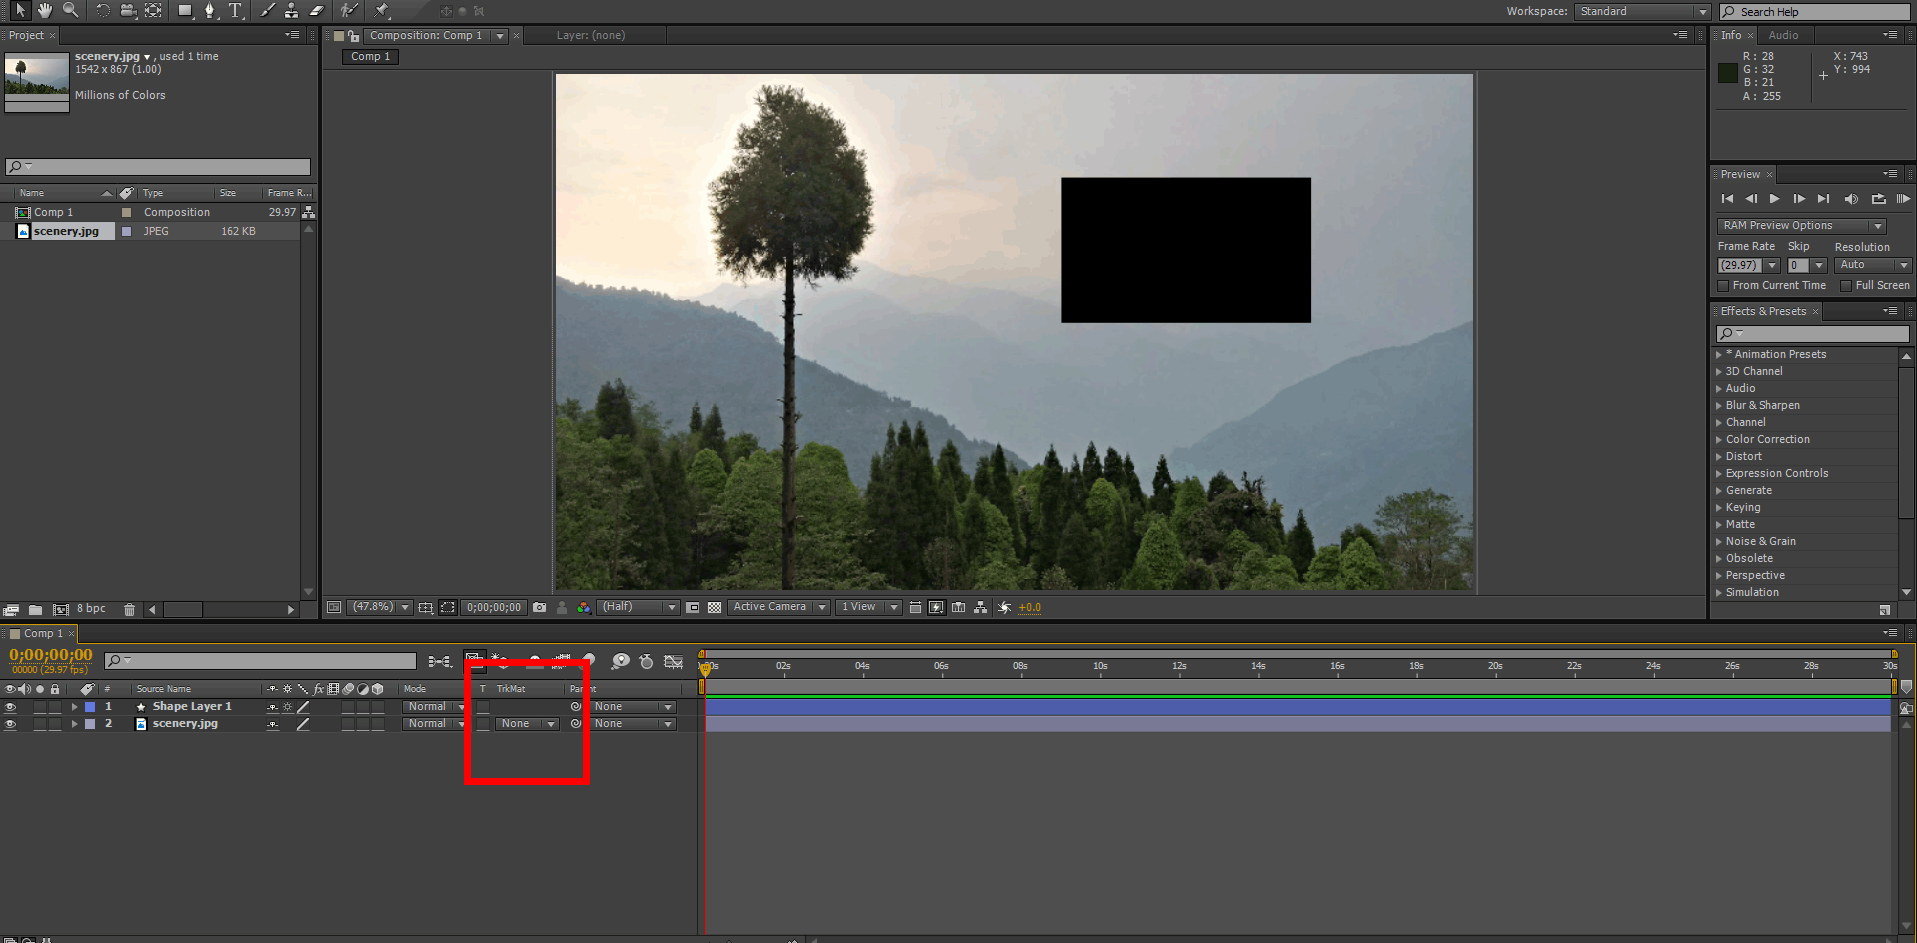
Task: Select the Puppet Pin tool
Action: coord(382,10)
